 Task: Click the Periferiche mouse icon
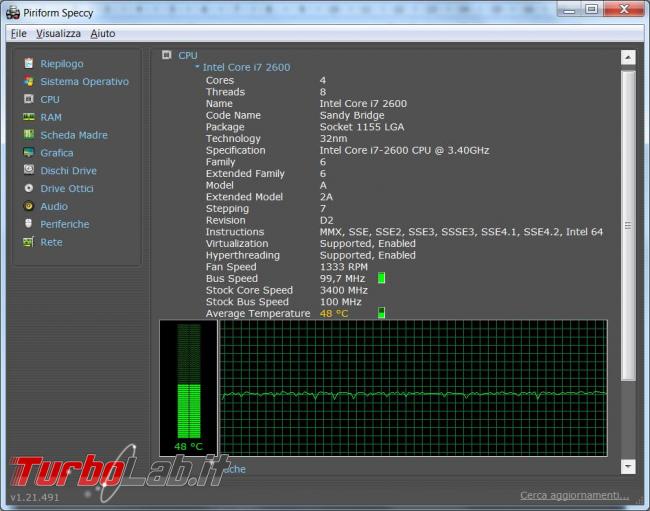pyautogui.click(x=29, y=224)
